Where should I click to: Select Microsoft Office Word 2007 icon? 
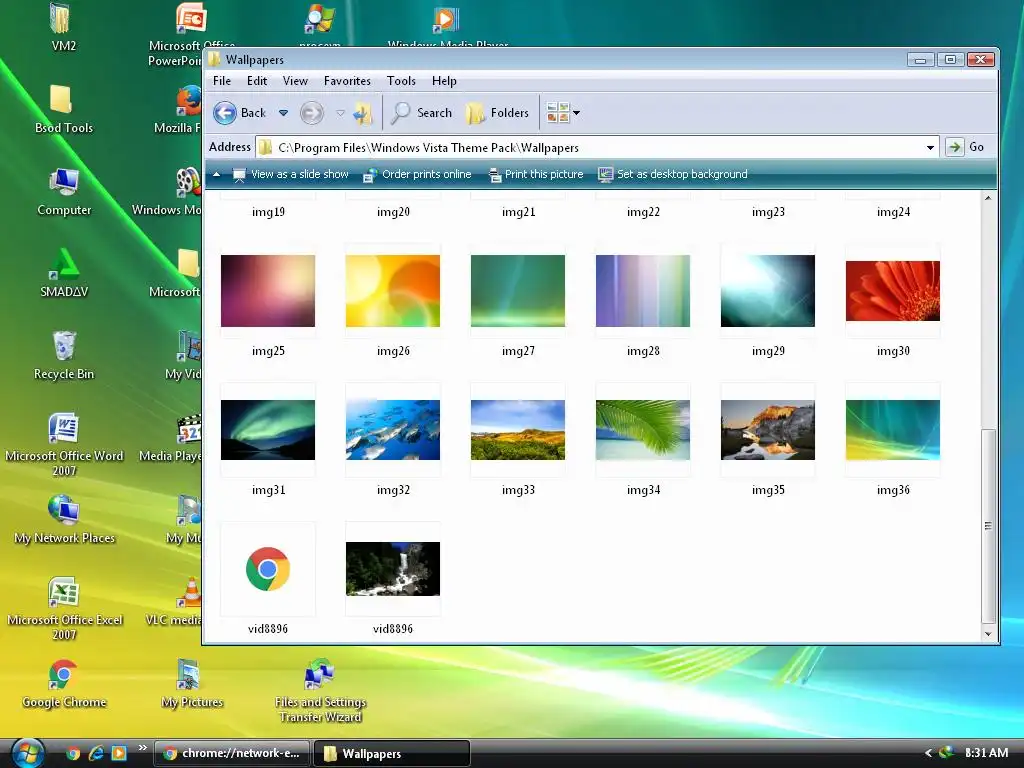tap(63, 445)
